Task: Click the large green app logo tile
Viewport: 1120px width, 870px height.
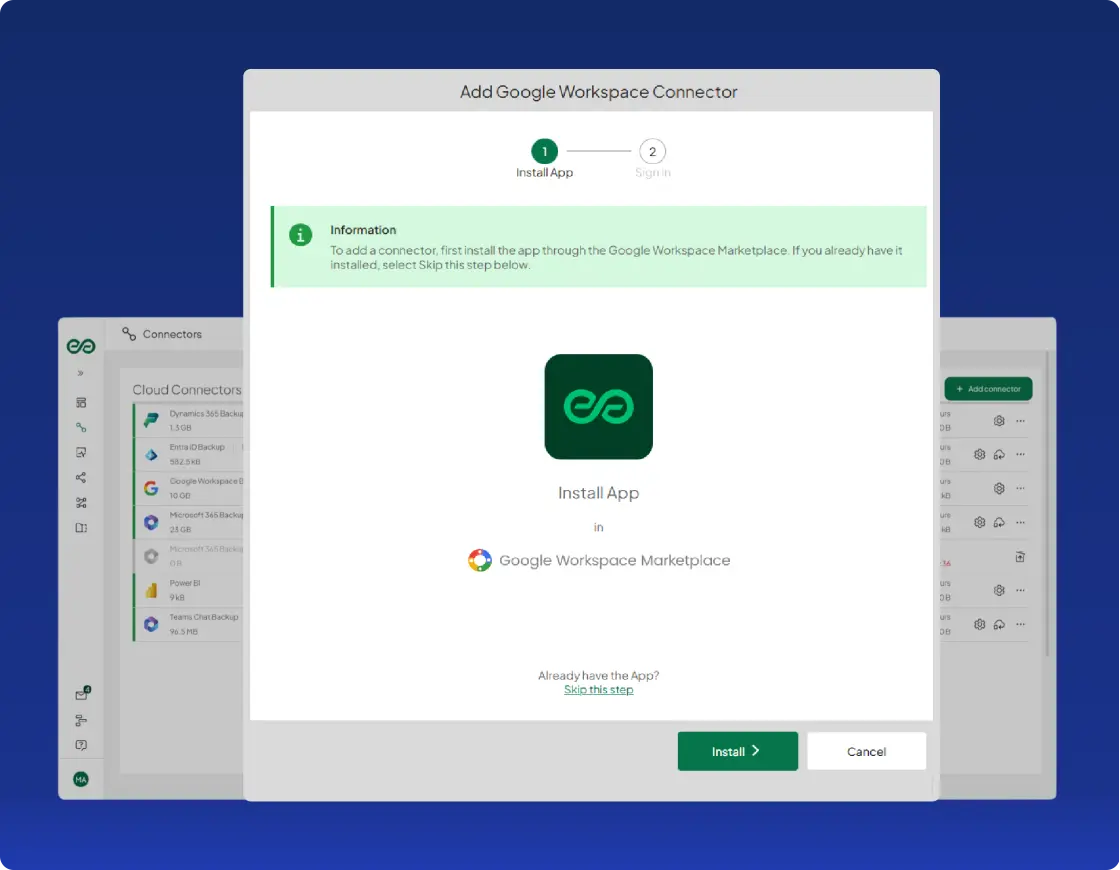Action: pos(599,406)
